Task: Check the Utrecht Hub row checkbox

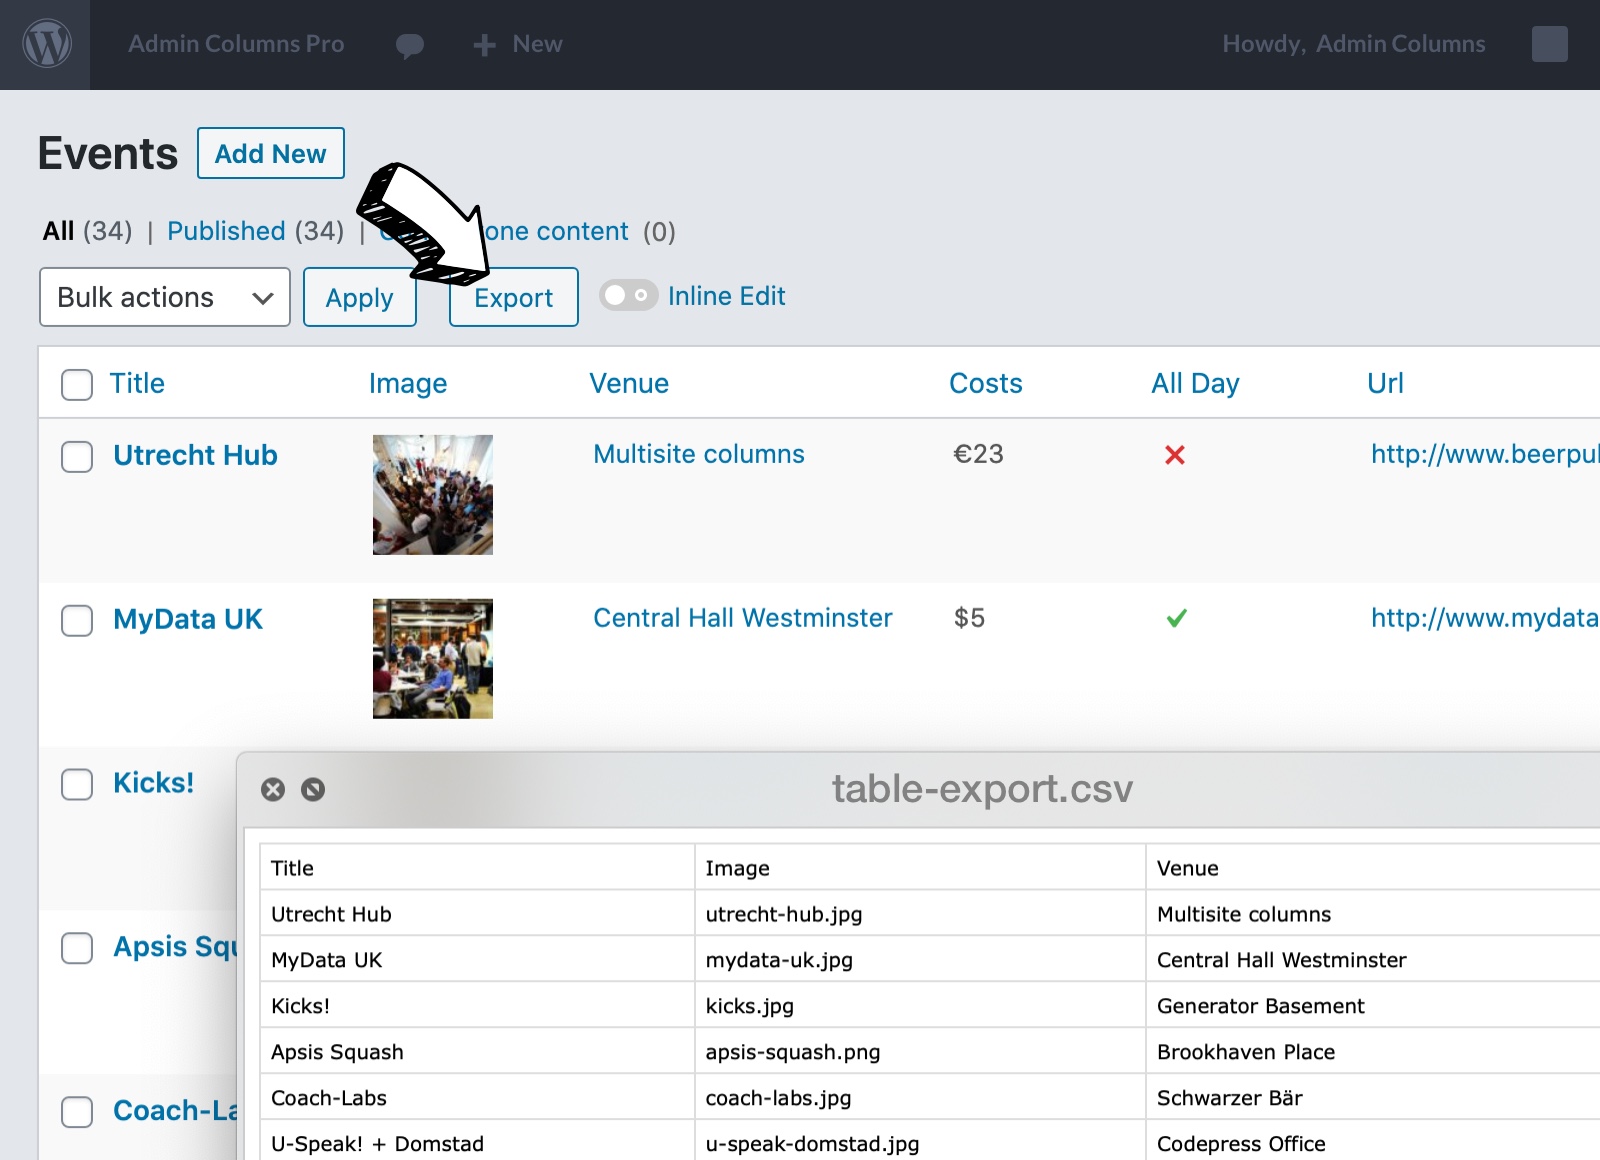Action: click(77, 456)
